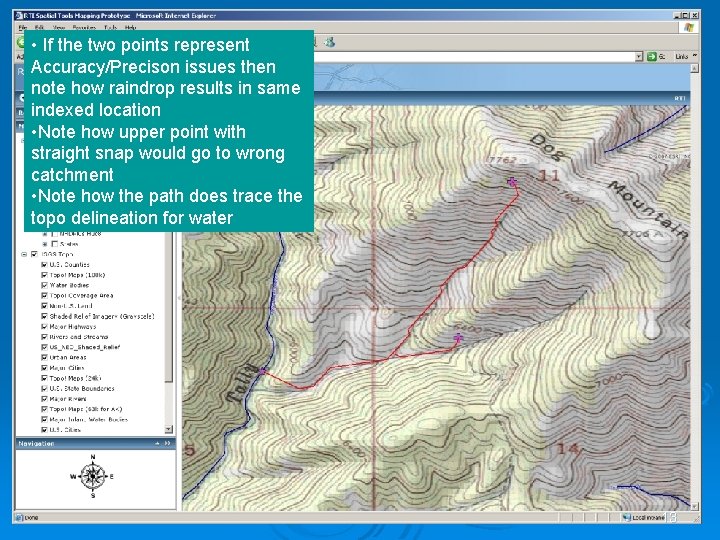Click the 'Mountain' map label

[649, 209]
